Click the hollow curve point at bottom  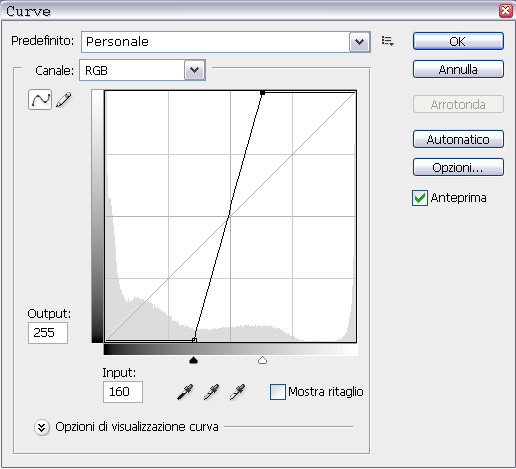tap(194, 340)
